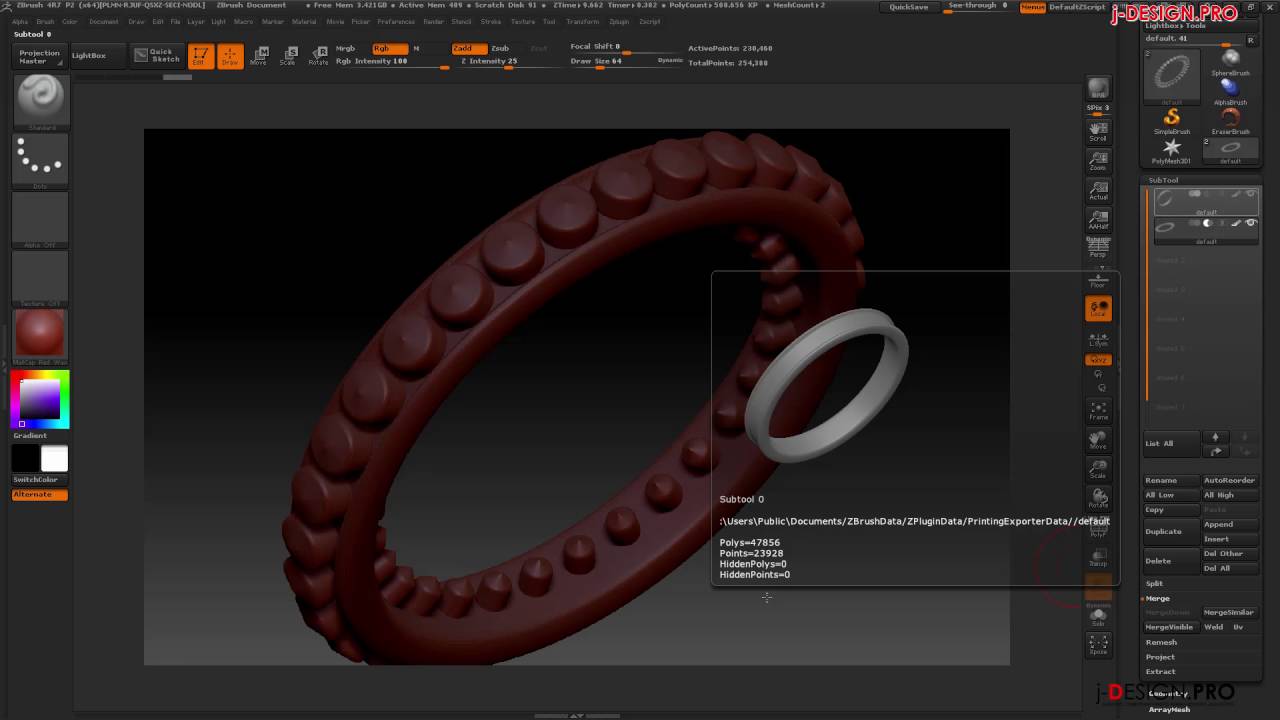Pick a color in the color picker square
This screenshot has height=720, width=1280.
tap(41, 399)
